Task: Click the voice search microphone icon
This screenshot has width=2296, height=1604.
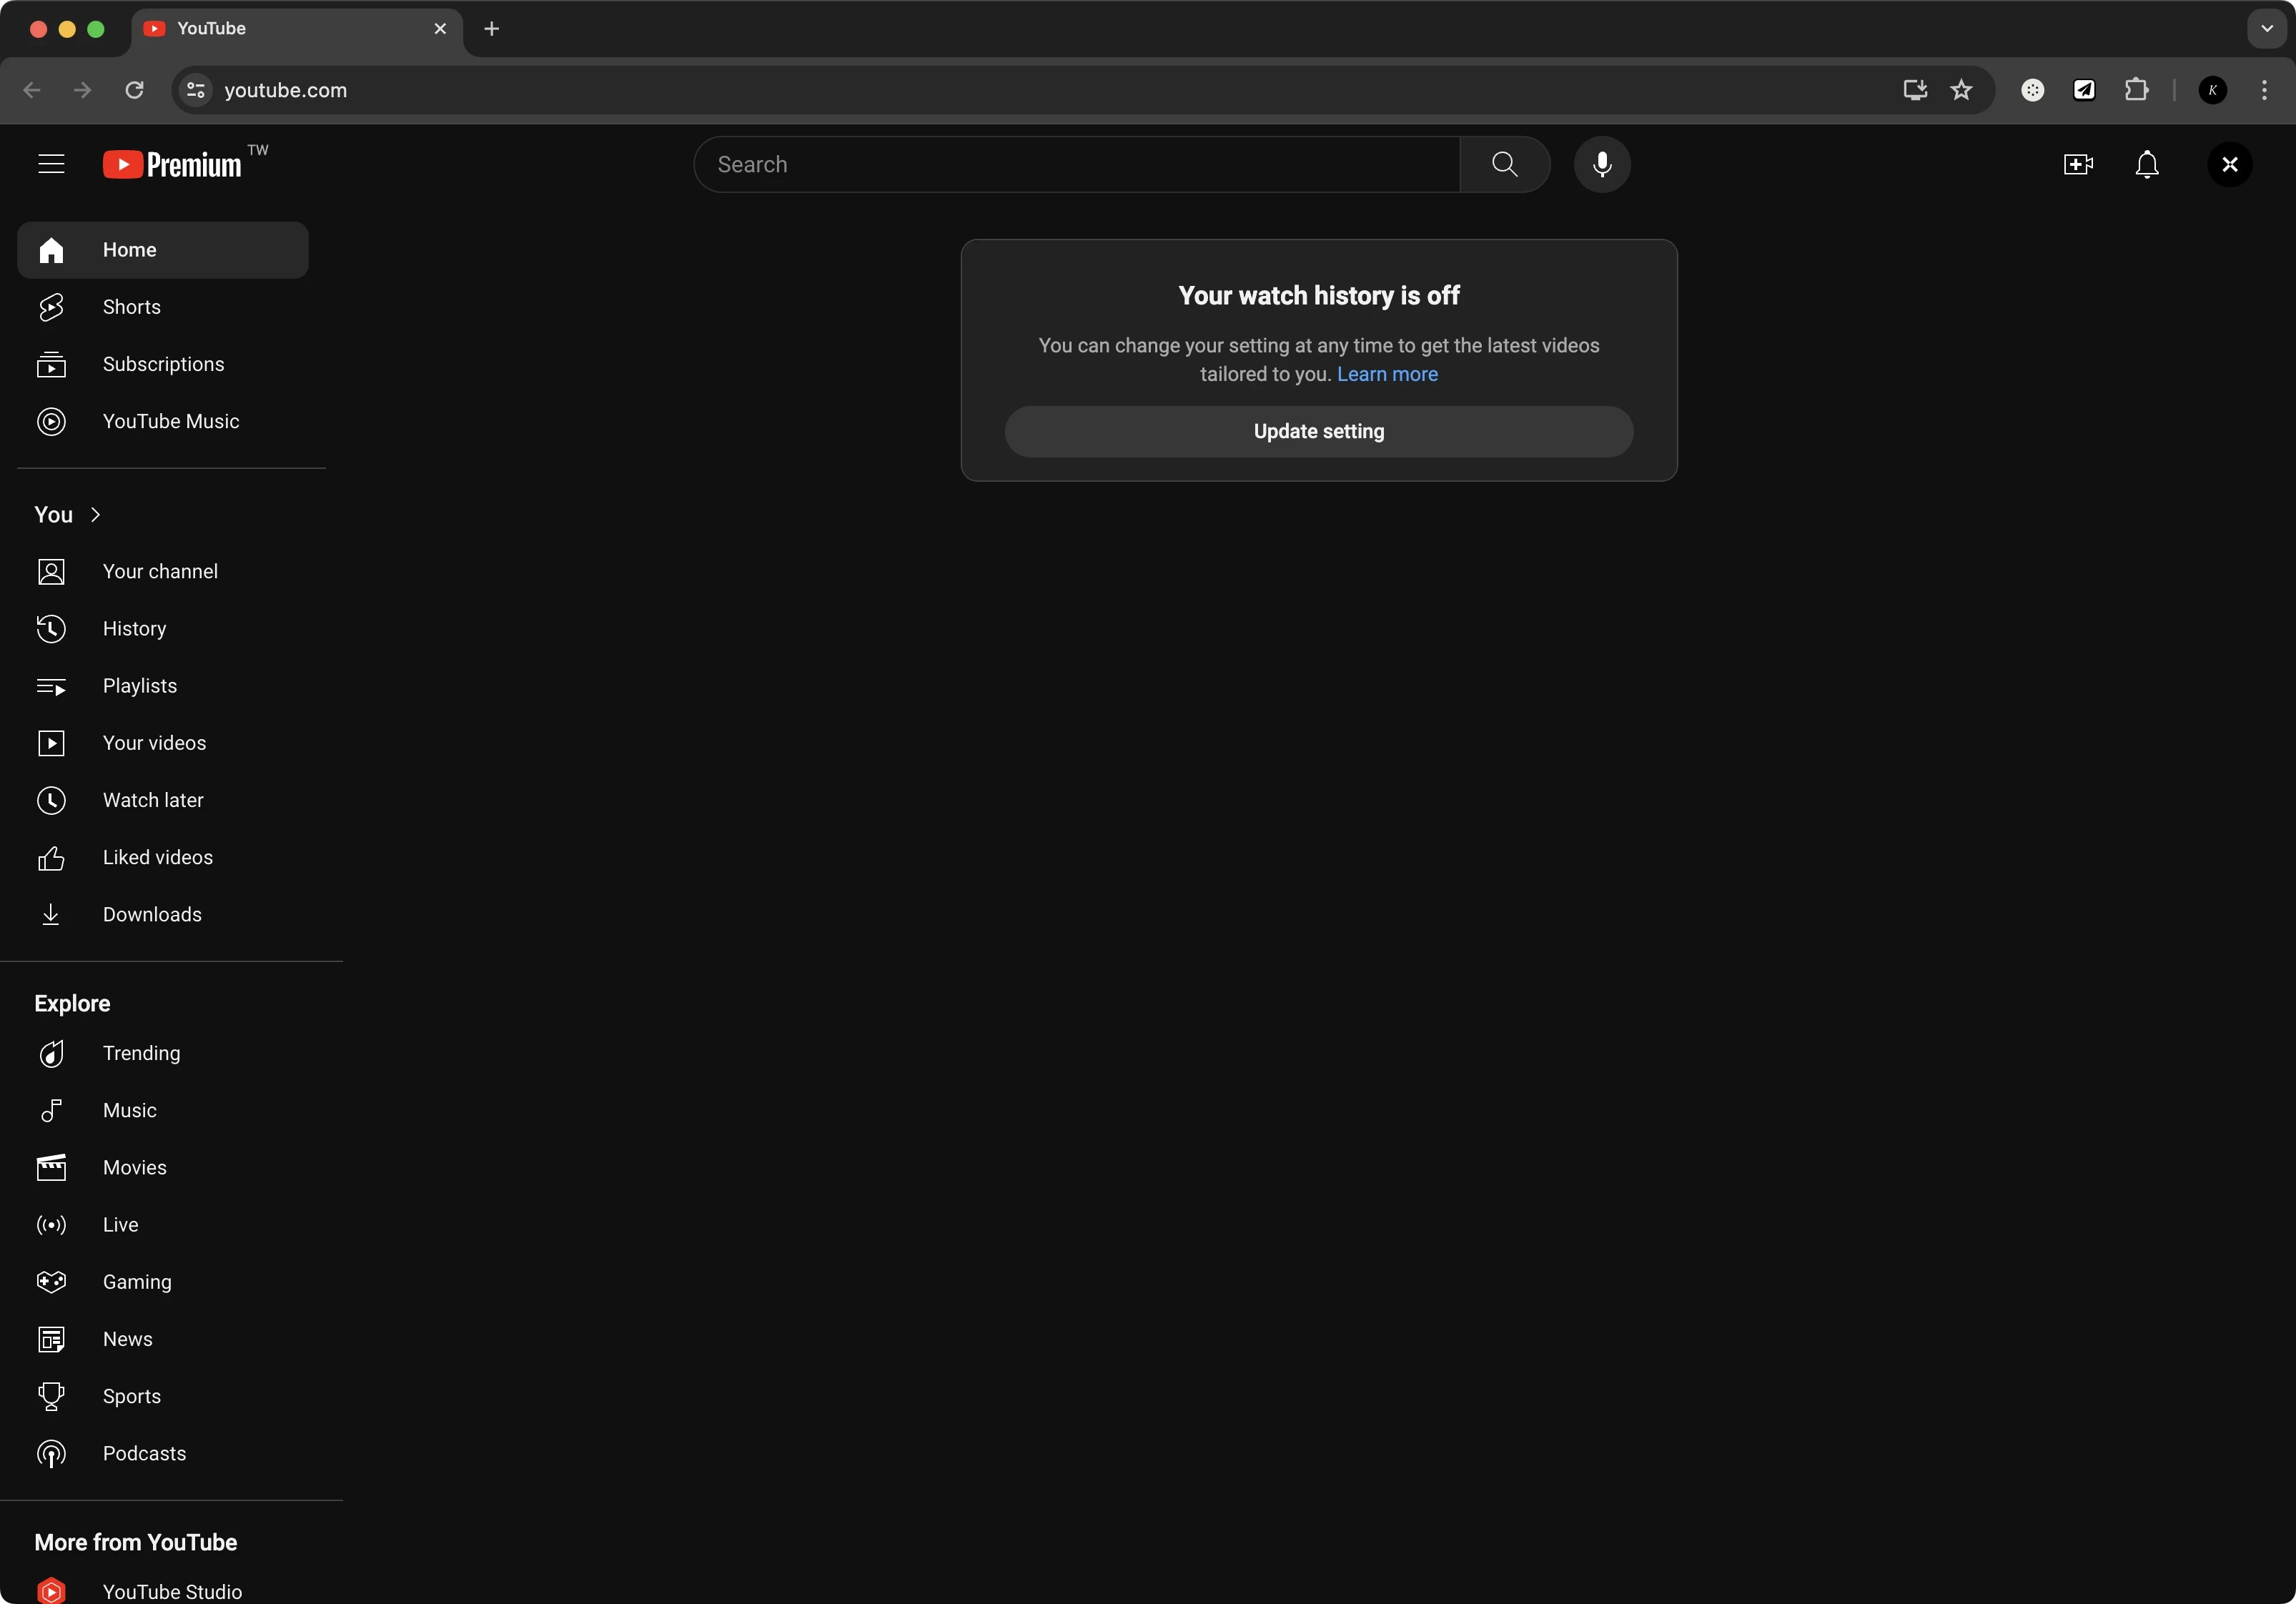Action: coord(1602,164)
